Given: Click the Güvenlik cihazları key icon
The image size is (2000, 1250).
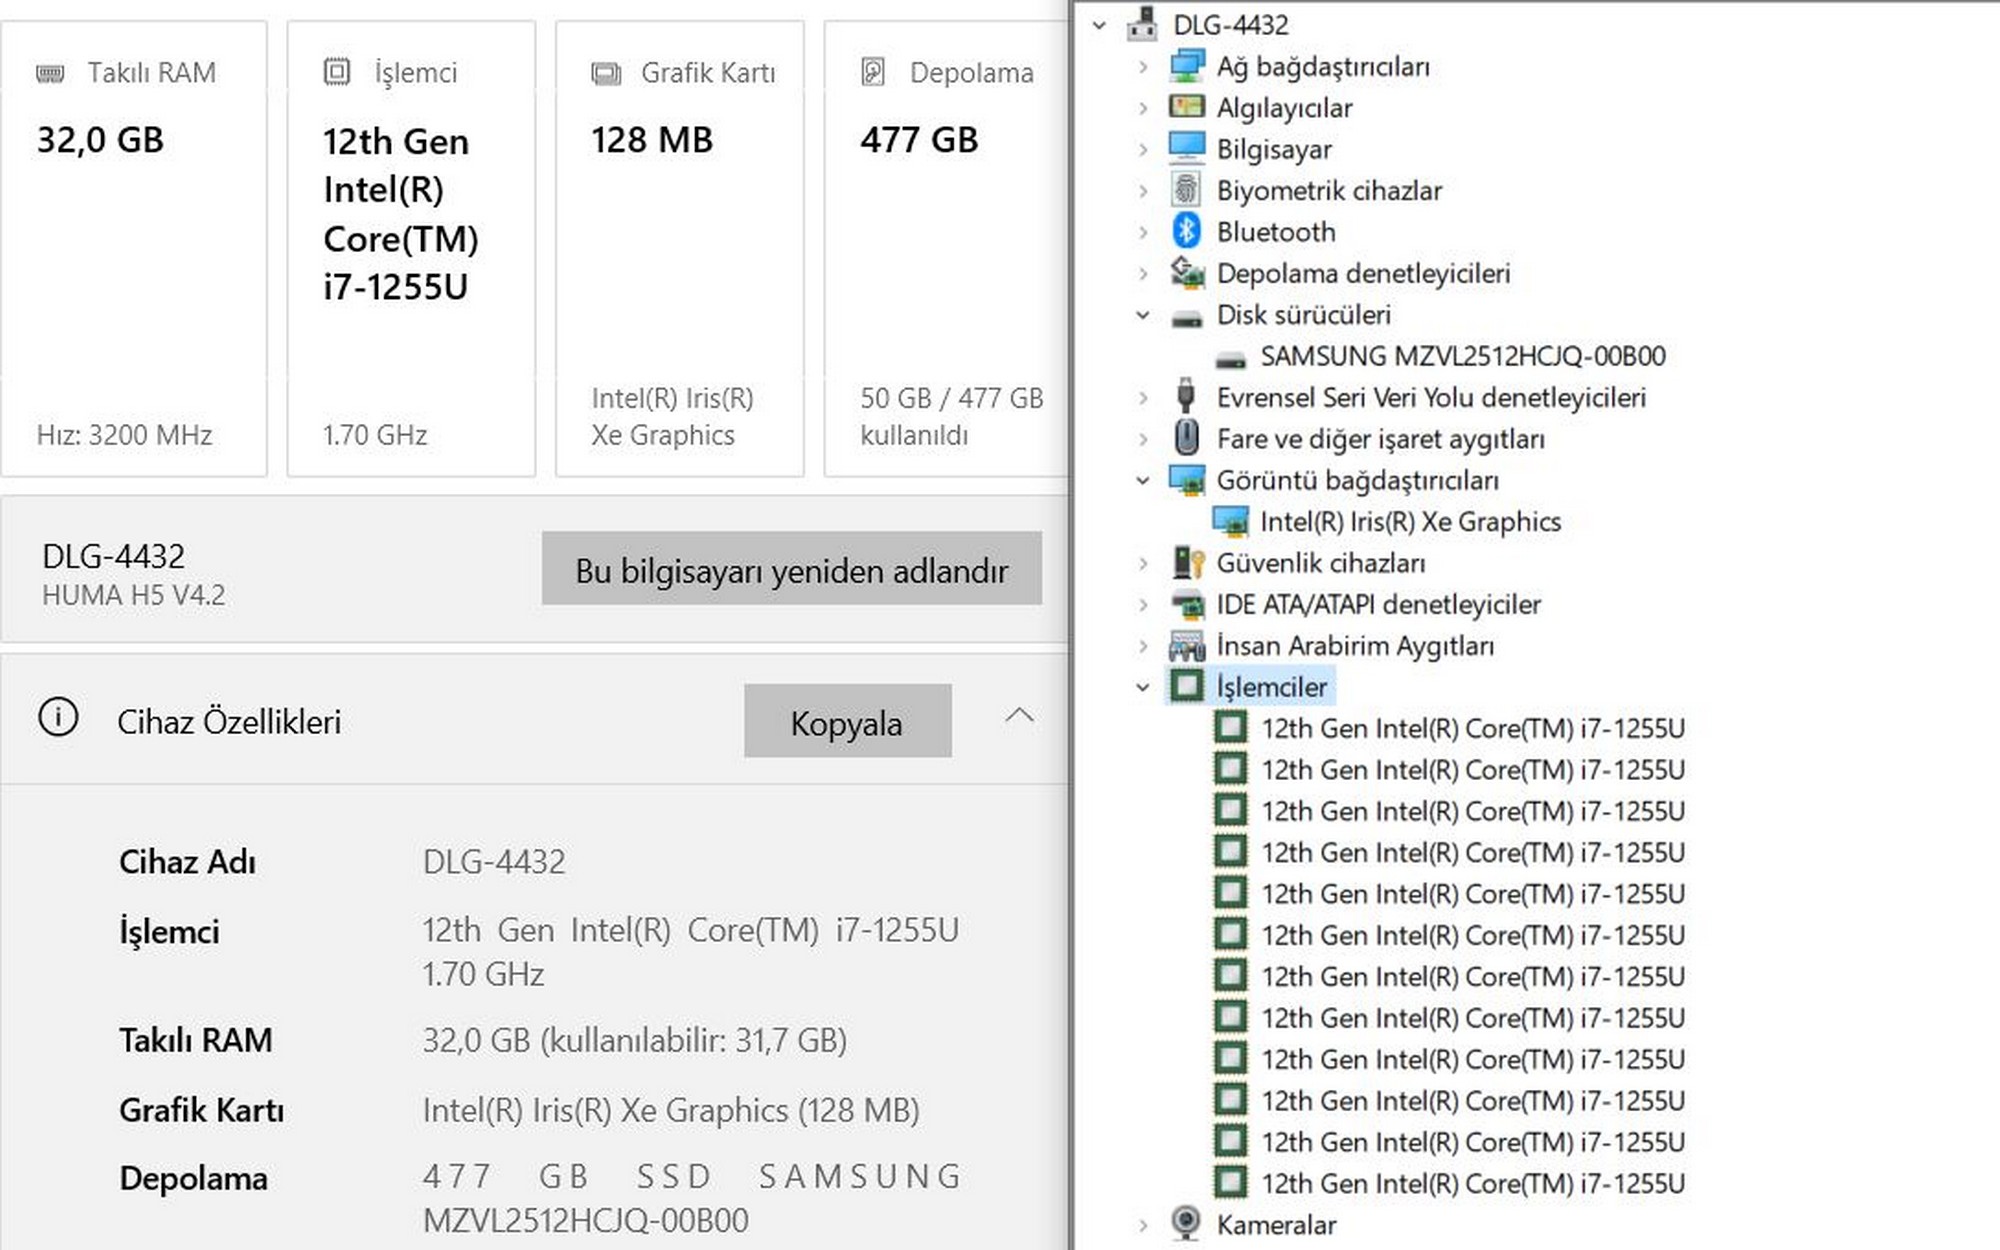Looking at the screenshot, I should [1187, 563].
